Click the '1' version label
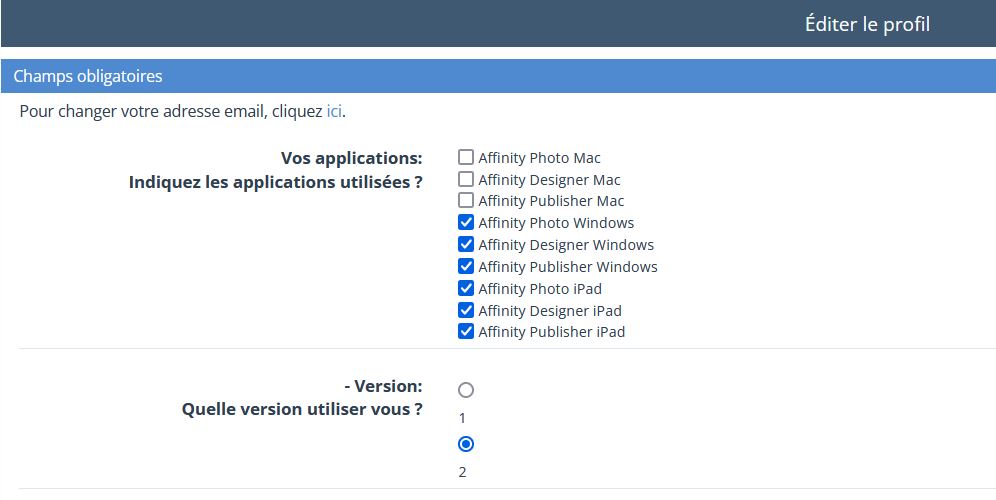The image size is (996, 500). click(x=462, y=418)
